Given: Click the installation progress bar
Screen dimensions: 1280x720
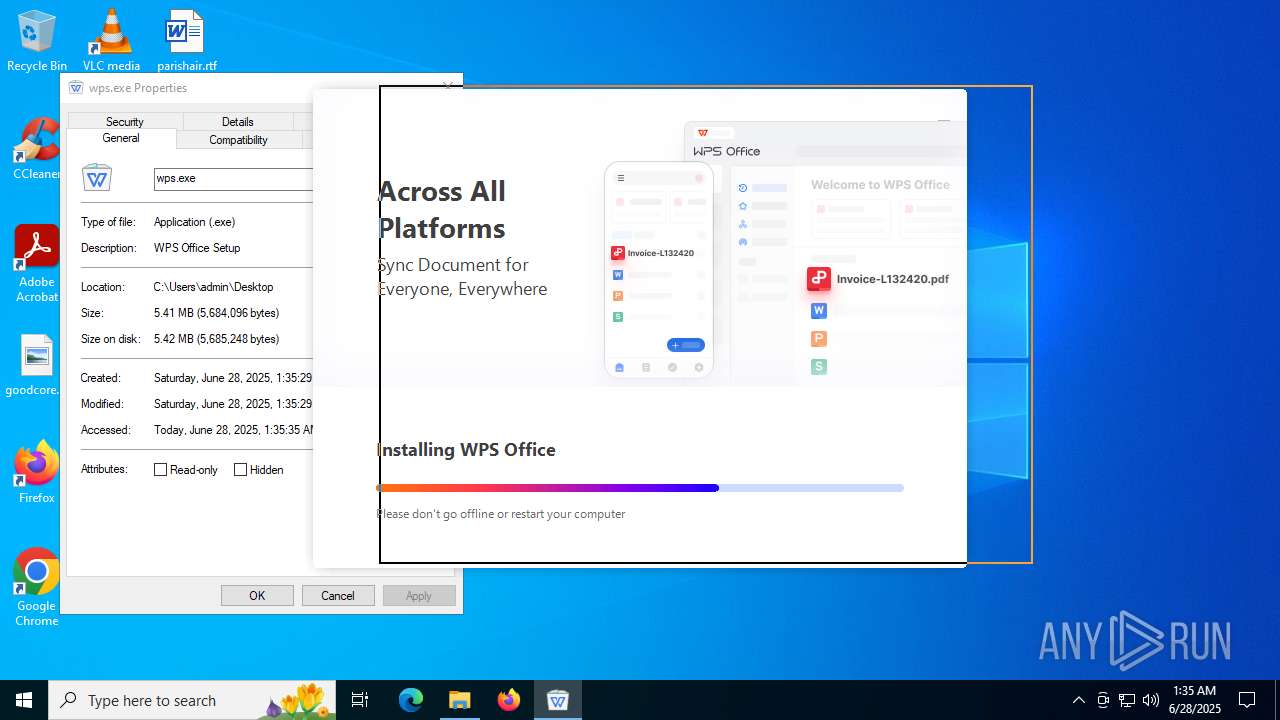Looking at the screenshot, I should (x=640, y=488).
